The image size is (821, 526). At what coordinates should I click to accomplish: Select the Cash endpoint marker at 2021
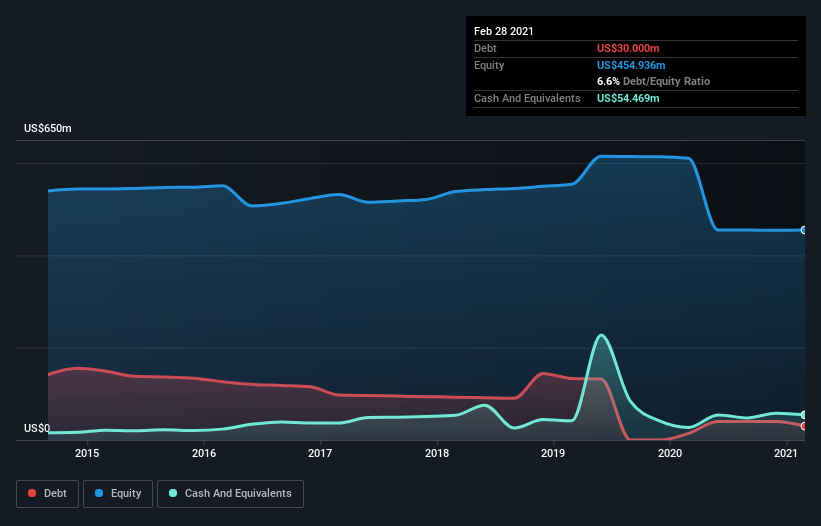(804, 415)
